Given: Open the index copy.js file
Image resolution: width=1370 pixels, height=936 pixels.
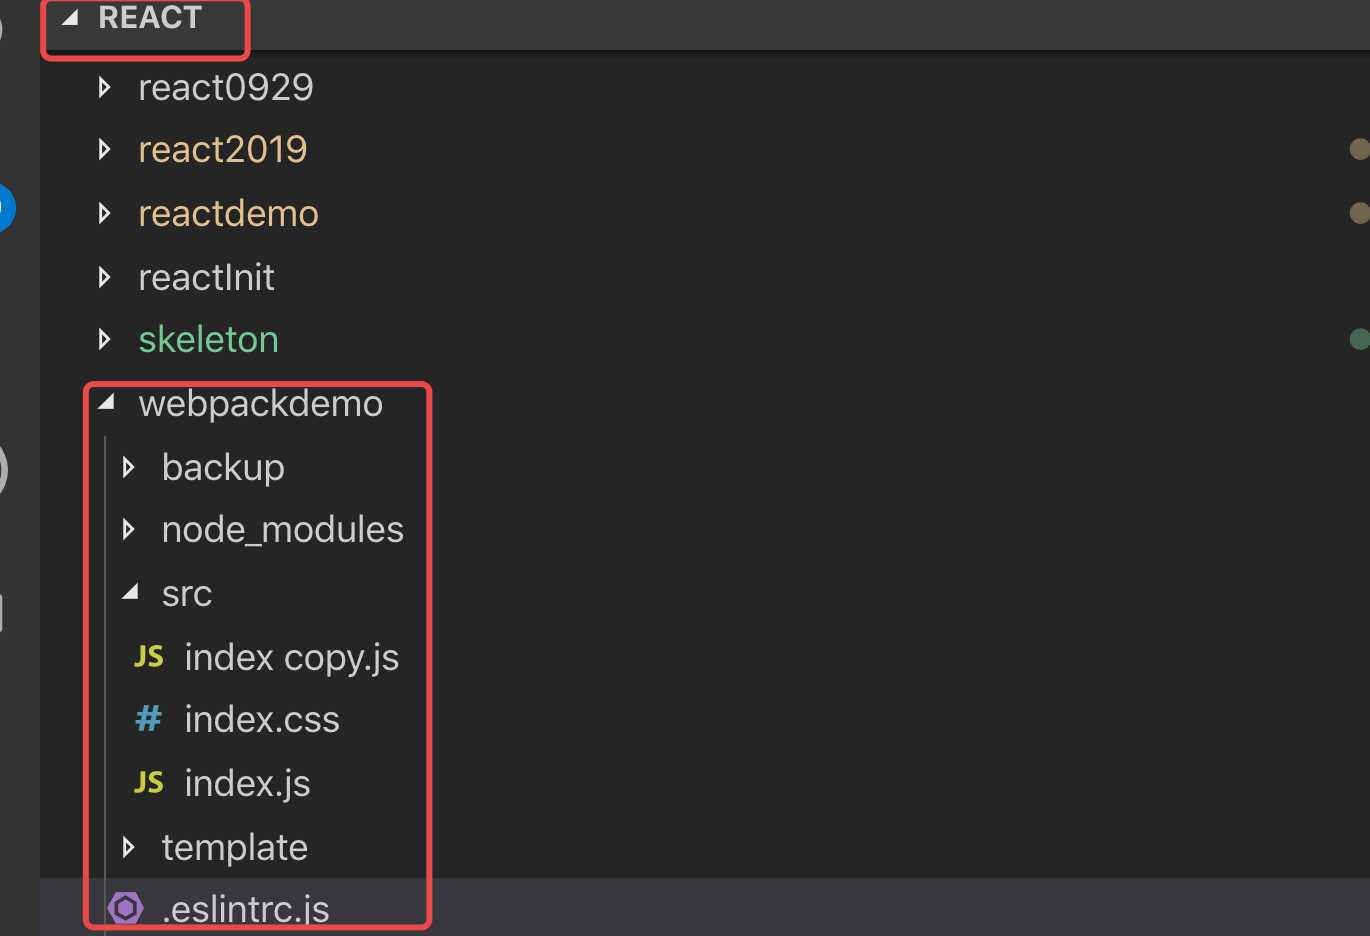Looking at the screenshot, I should [292, 658].
